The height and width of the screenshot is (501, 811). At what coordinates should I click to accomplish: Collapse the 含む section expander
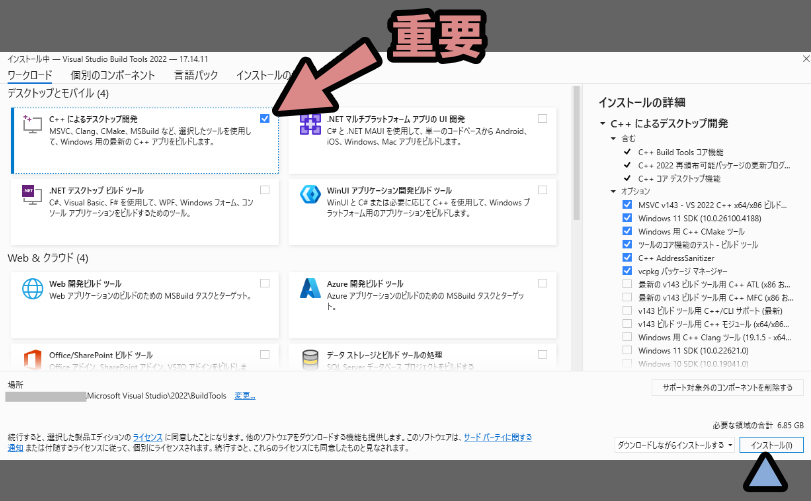point(613,139)
